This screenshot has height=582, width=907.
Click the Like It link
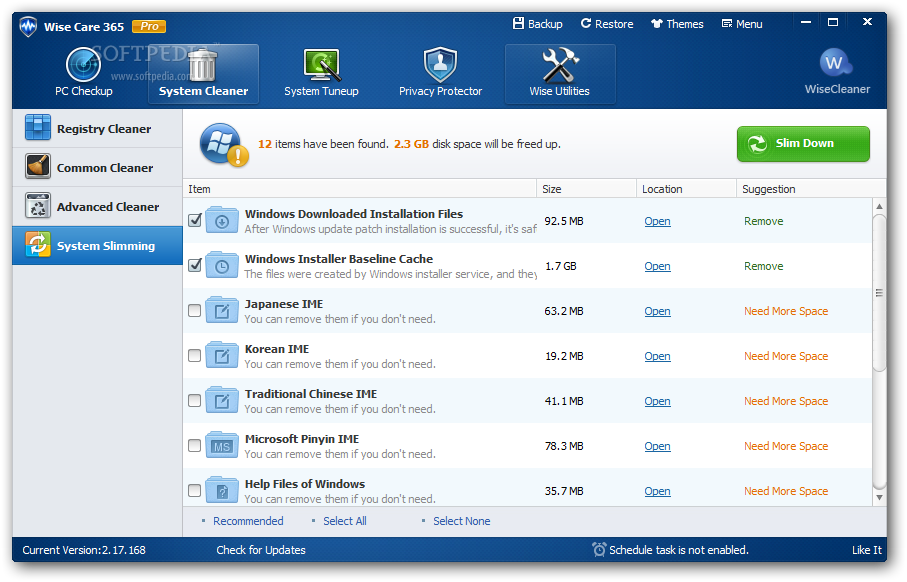pyautogui.click(x=867, y=550)
